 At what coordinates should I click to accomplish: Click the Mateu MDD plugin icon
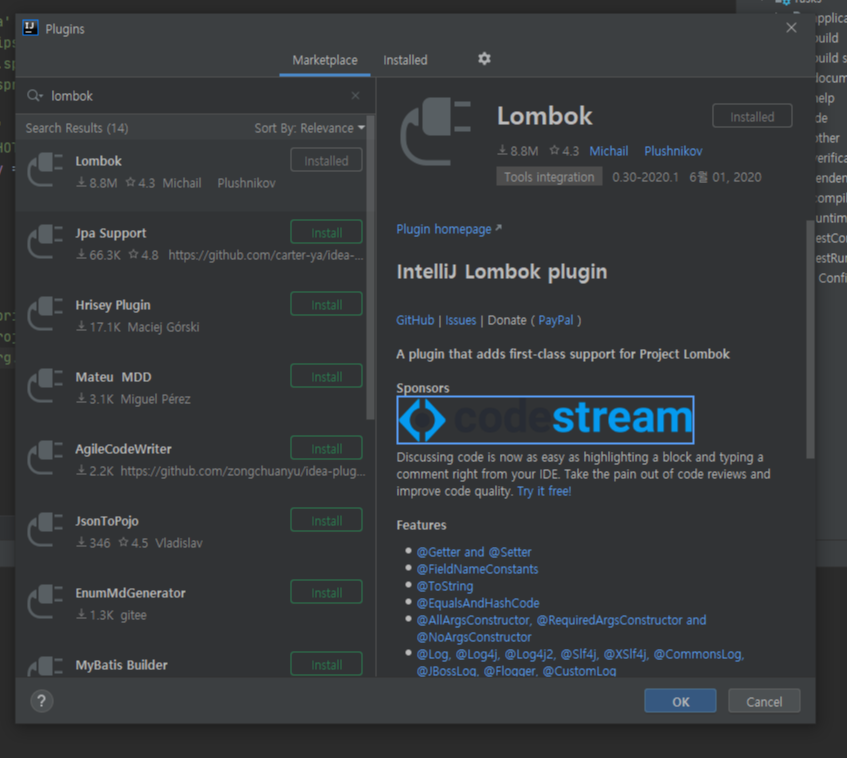click(45, 386)
